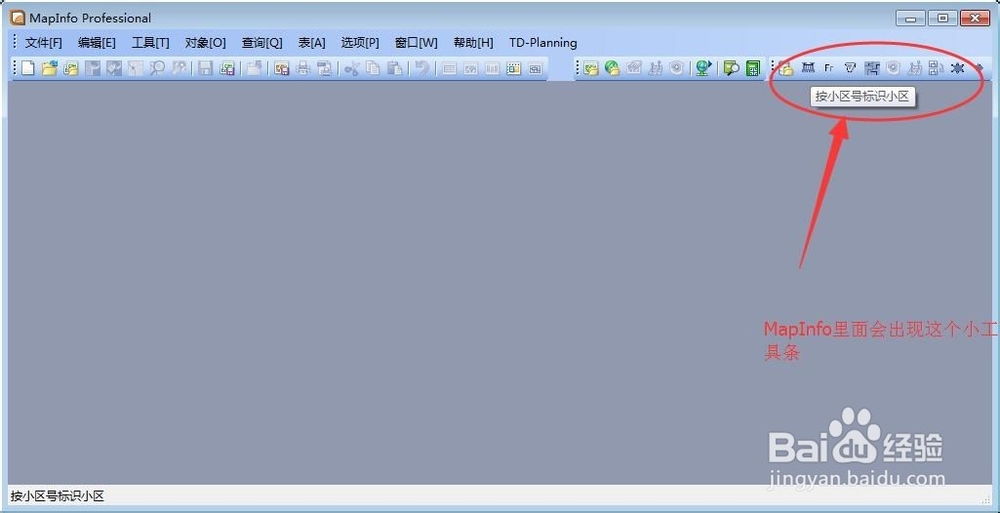1000x513 pixels.
Task: Click the Copy icon next to scissors
Action: point(373,68)
